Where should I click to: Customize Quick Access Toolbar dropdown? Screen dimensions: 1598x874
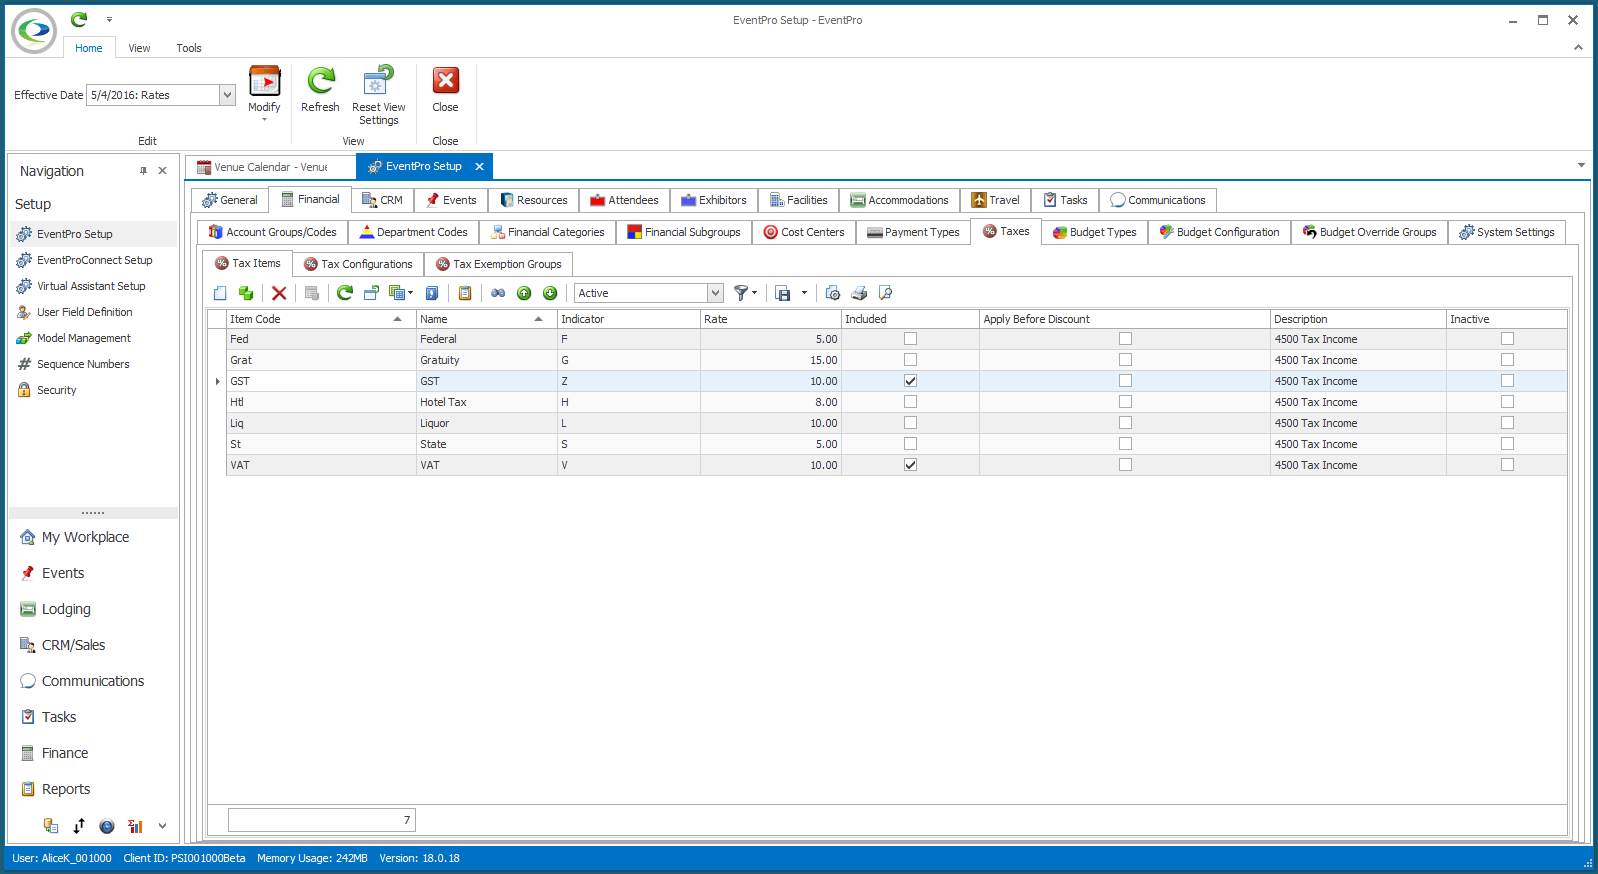pyautogui.click(x=109, y=19)
